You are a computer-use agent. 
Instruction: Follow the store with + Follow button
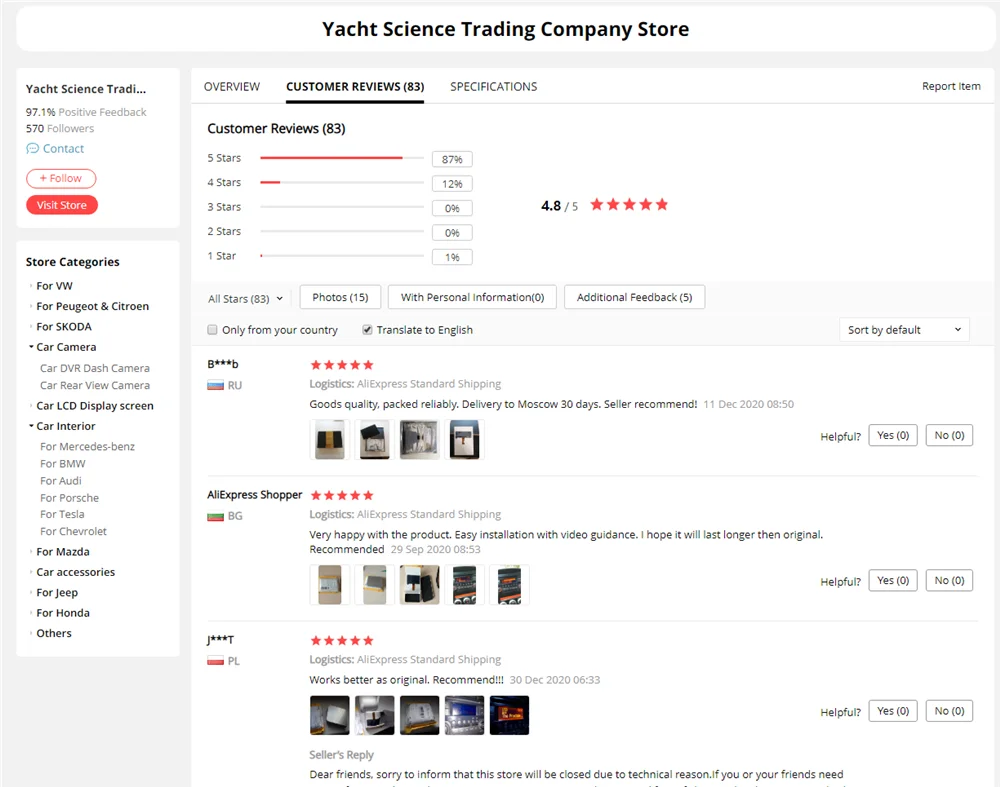pos(61,179)
